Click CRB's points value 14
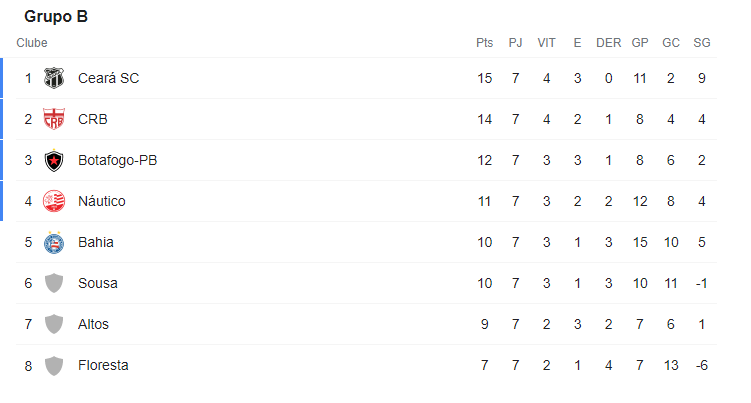751x403 pixels. [485, 119]
